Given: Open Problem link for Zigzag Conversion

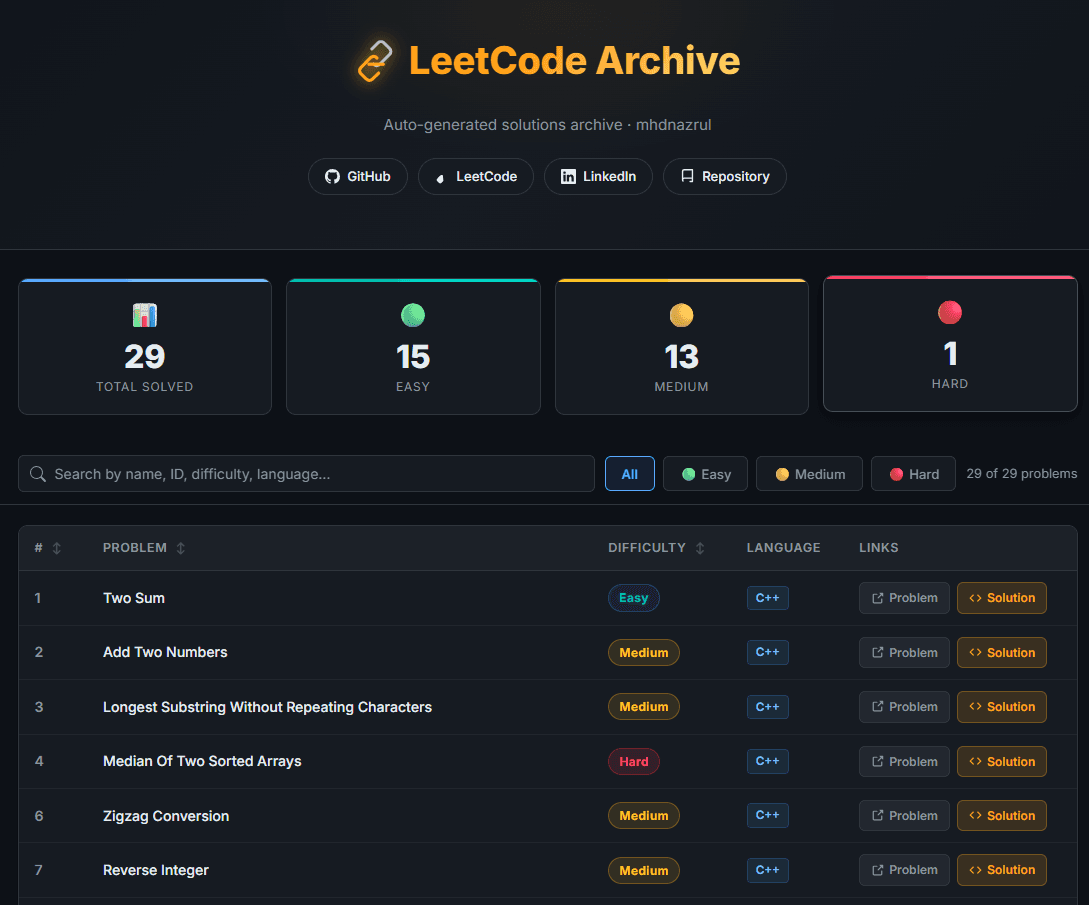Looking at the screenshot, I should pos(904,815).
